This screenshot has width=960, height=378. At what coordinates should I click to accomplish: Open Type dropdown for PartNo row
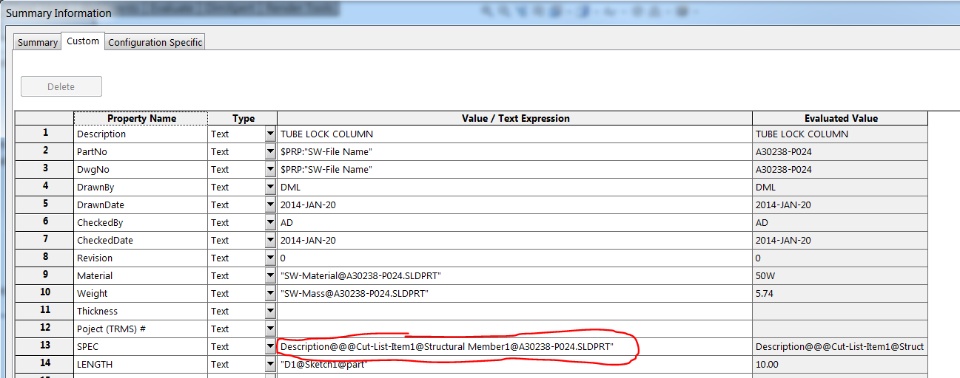pos(271,151)
